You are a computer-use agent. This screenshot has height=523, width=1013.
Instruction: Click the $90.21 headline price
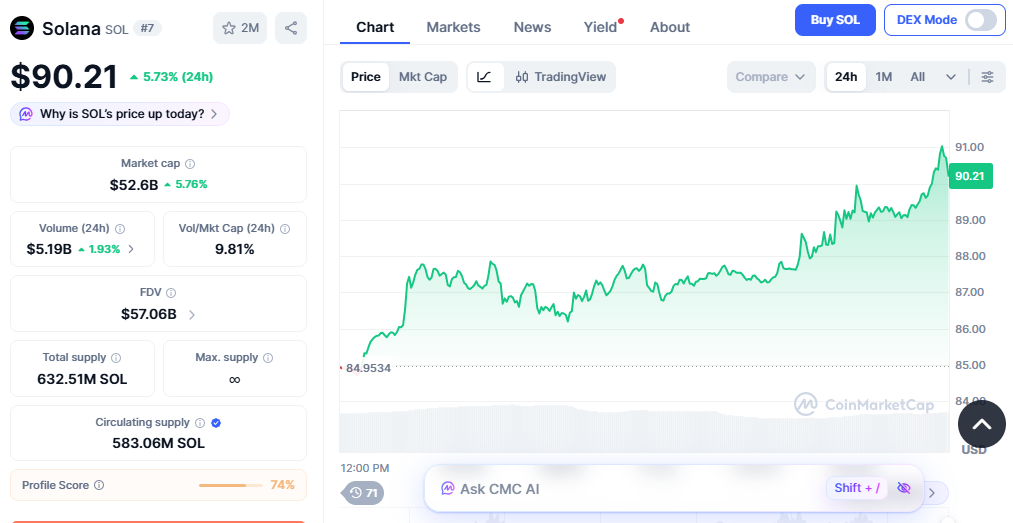(64, 77)
